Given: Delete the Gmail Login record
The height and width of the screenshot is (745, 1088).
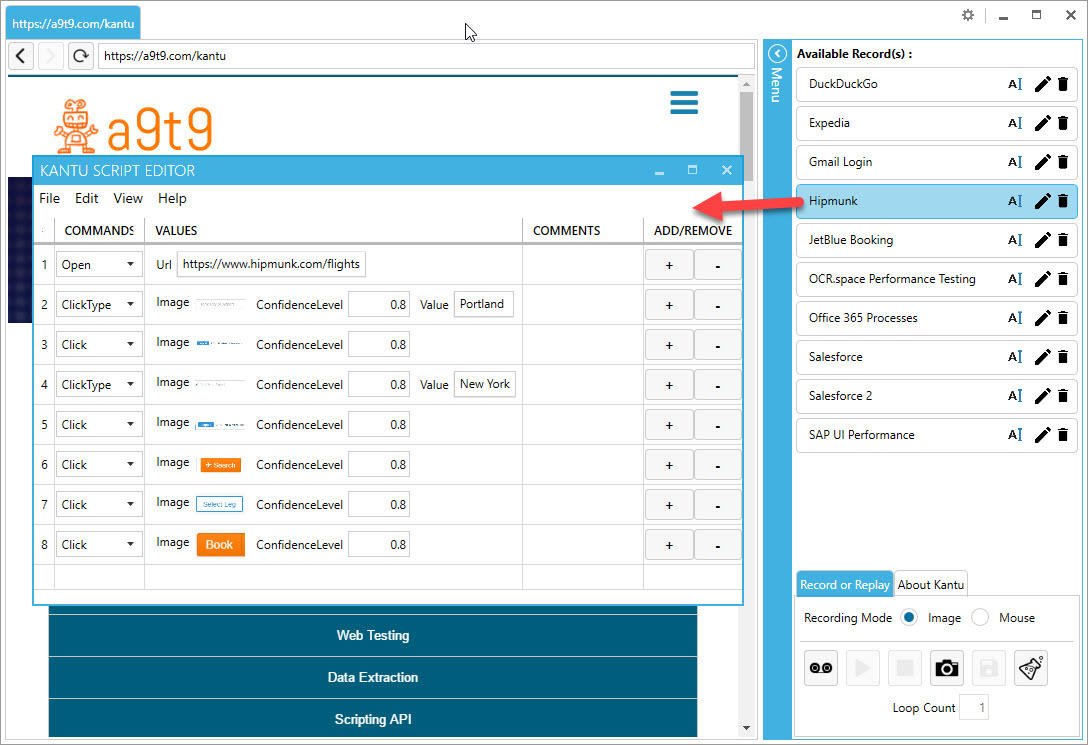Looking at the screenshot, I should (x=1063, y=162).
